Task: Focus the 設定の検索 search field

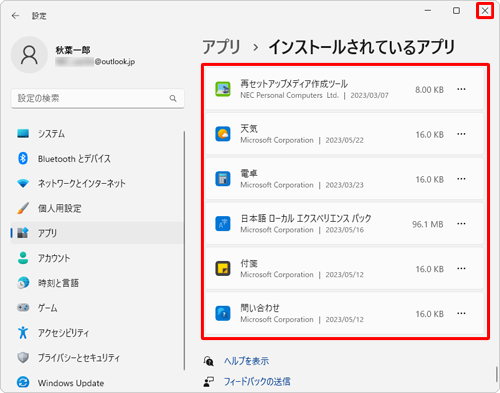Action: [x=97, y=98]
